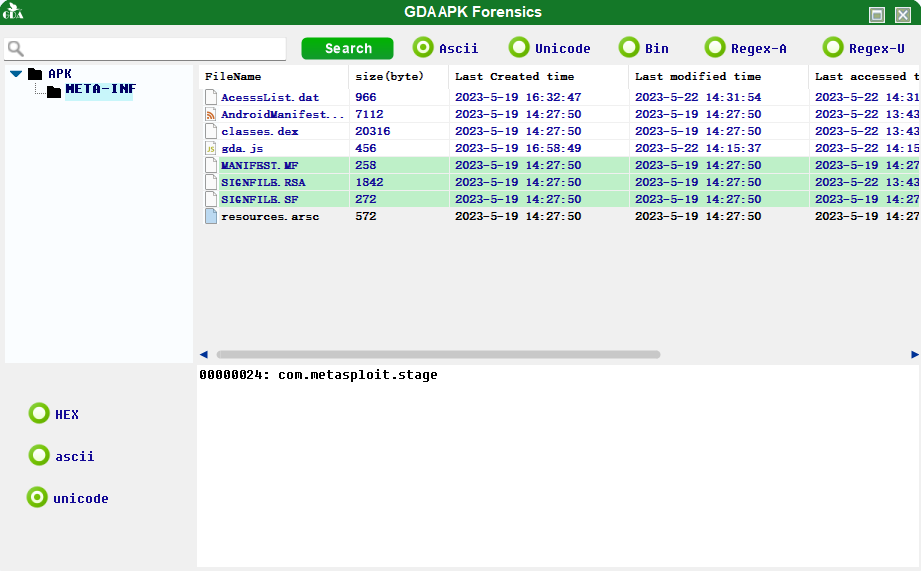This screenshot has height=571, width=921.
Task: Click the classes.dex file icon
Action: point(211,131)
